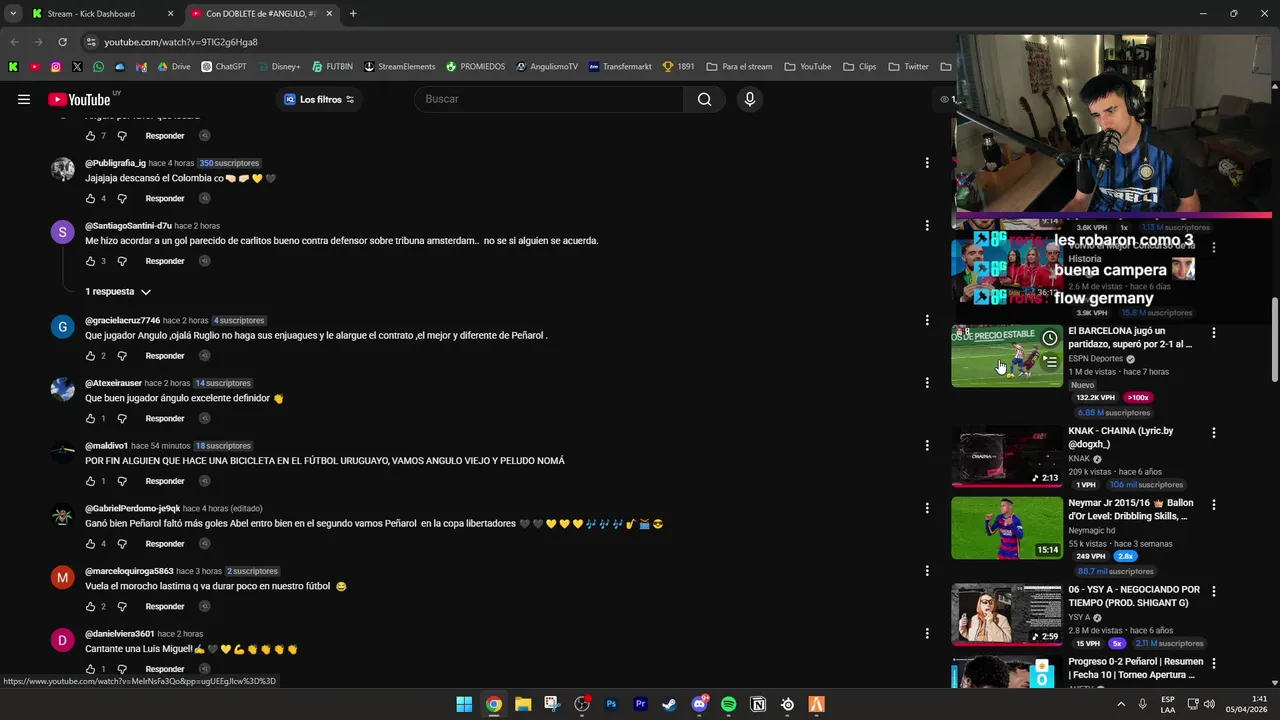
Task: Open @marceloquiroga5863 avatar
Action: [x=62, y=577]
